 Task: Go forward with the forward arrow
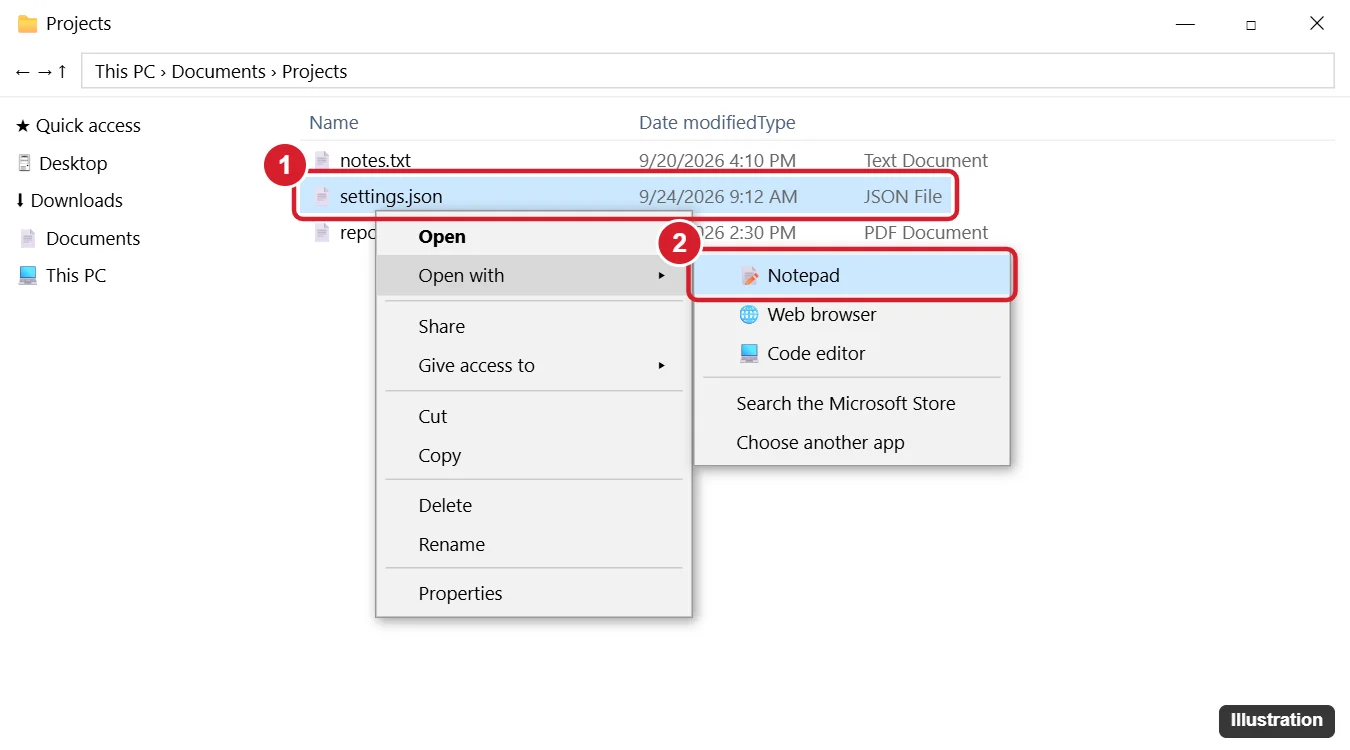[x=44, y=71]
